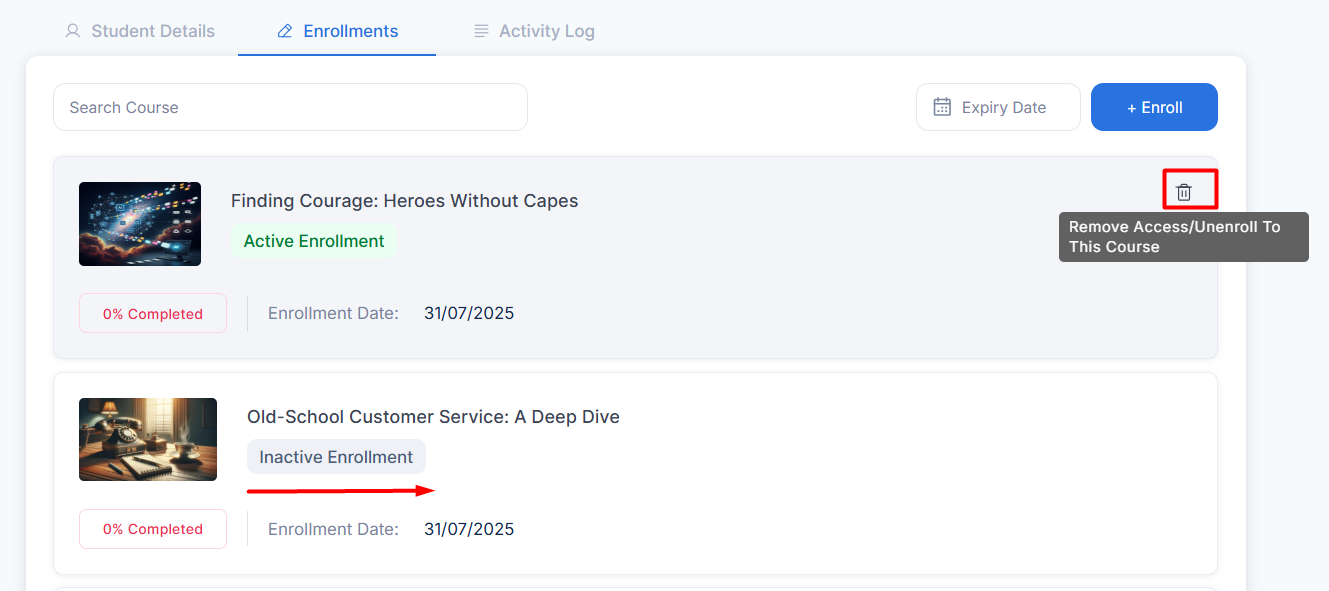Click the trash icon to unenroll from course

click(x=1184, y=192)
